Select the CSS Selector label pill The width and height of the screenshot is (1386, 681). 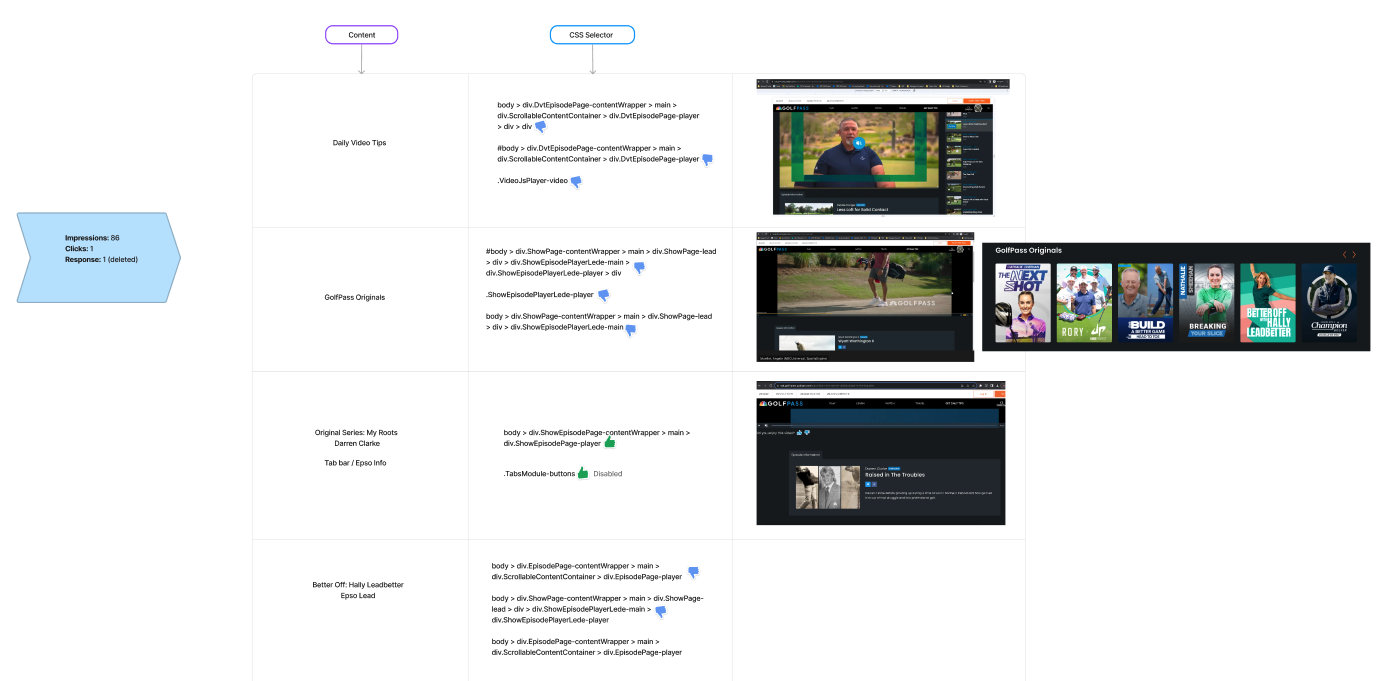click(592, 35)
